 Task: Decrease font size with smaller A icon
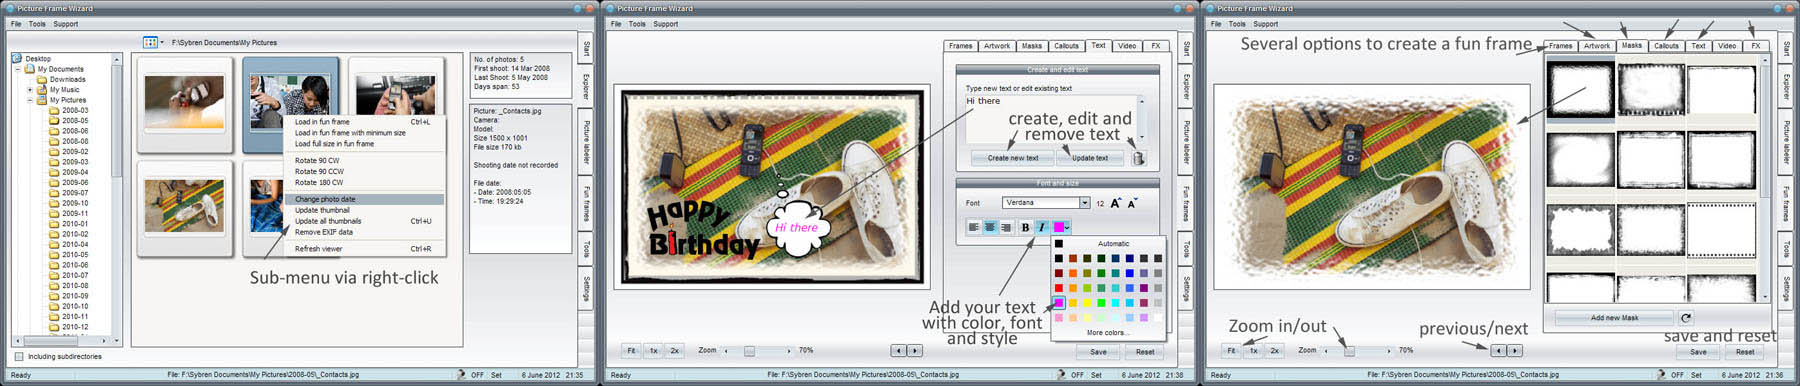pos(1132,204)
